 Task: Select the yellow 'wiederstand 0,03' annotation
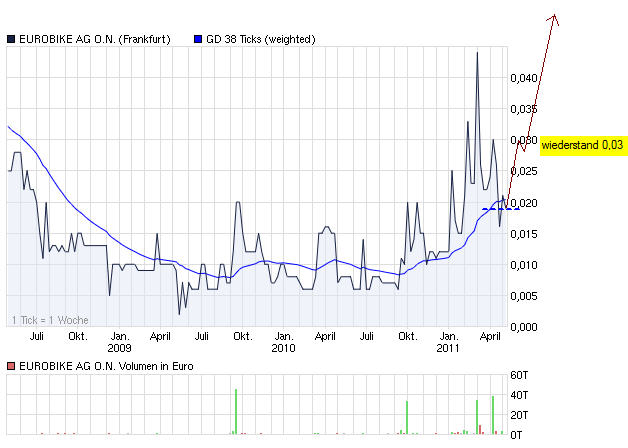tap(582, 145)
